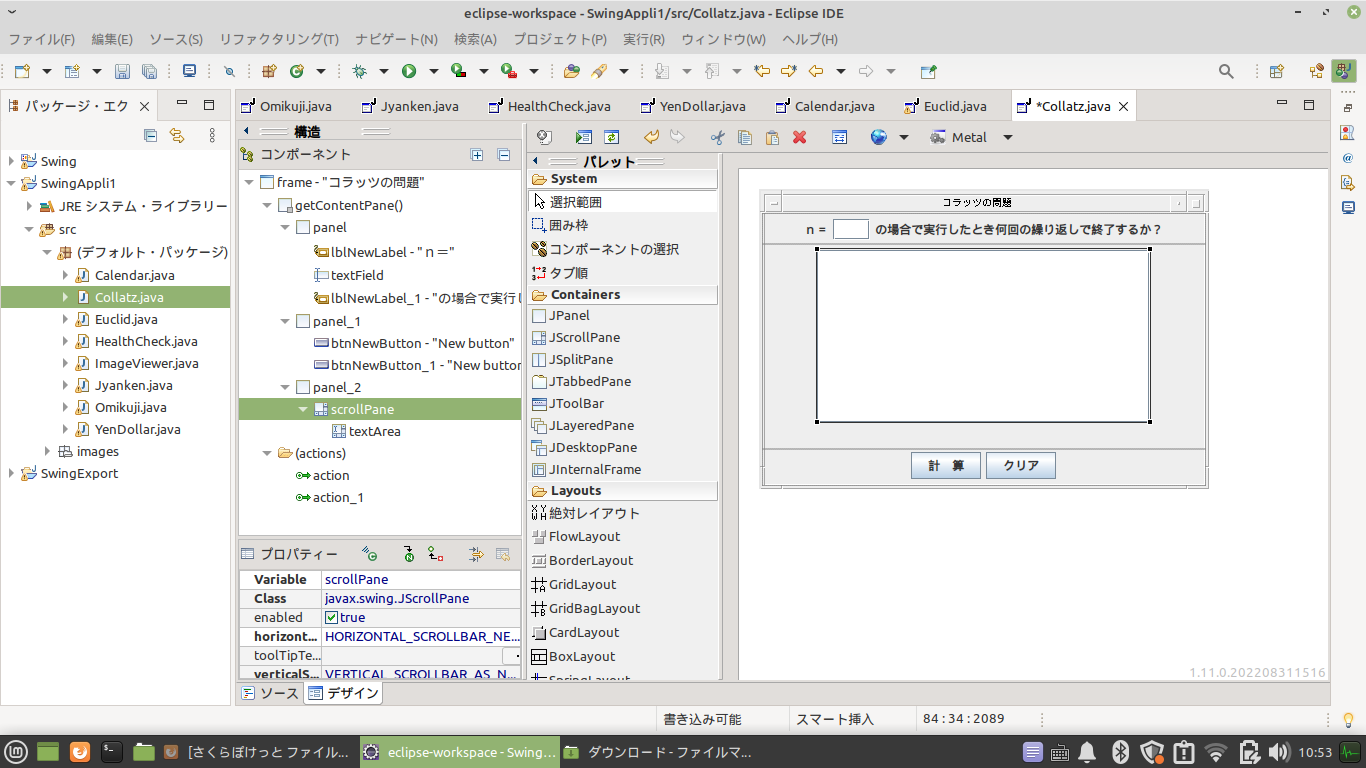
Task: Click the 計 算 button in the form preview
Action: 945,465
